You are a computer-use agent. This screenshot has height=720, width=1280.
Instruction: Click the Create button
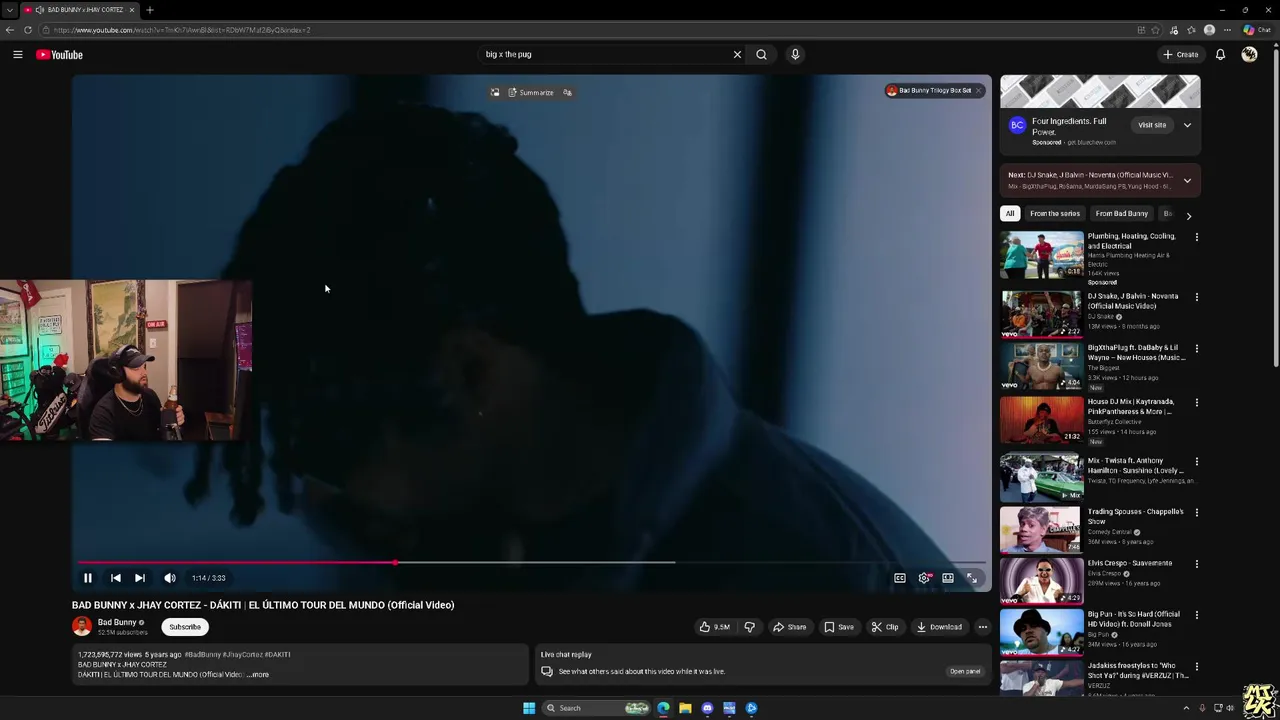point(1181,54)
